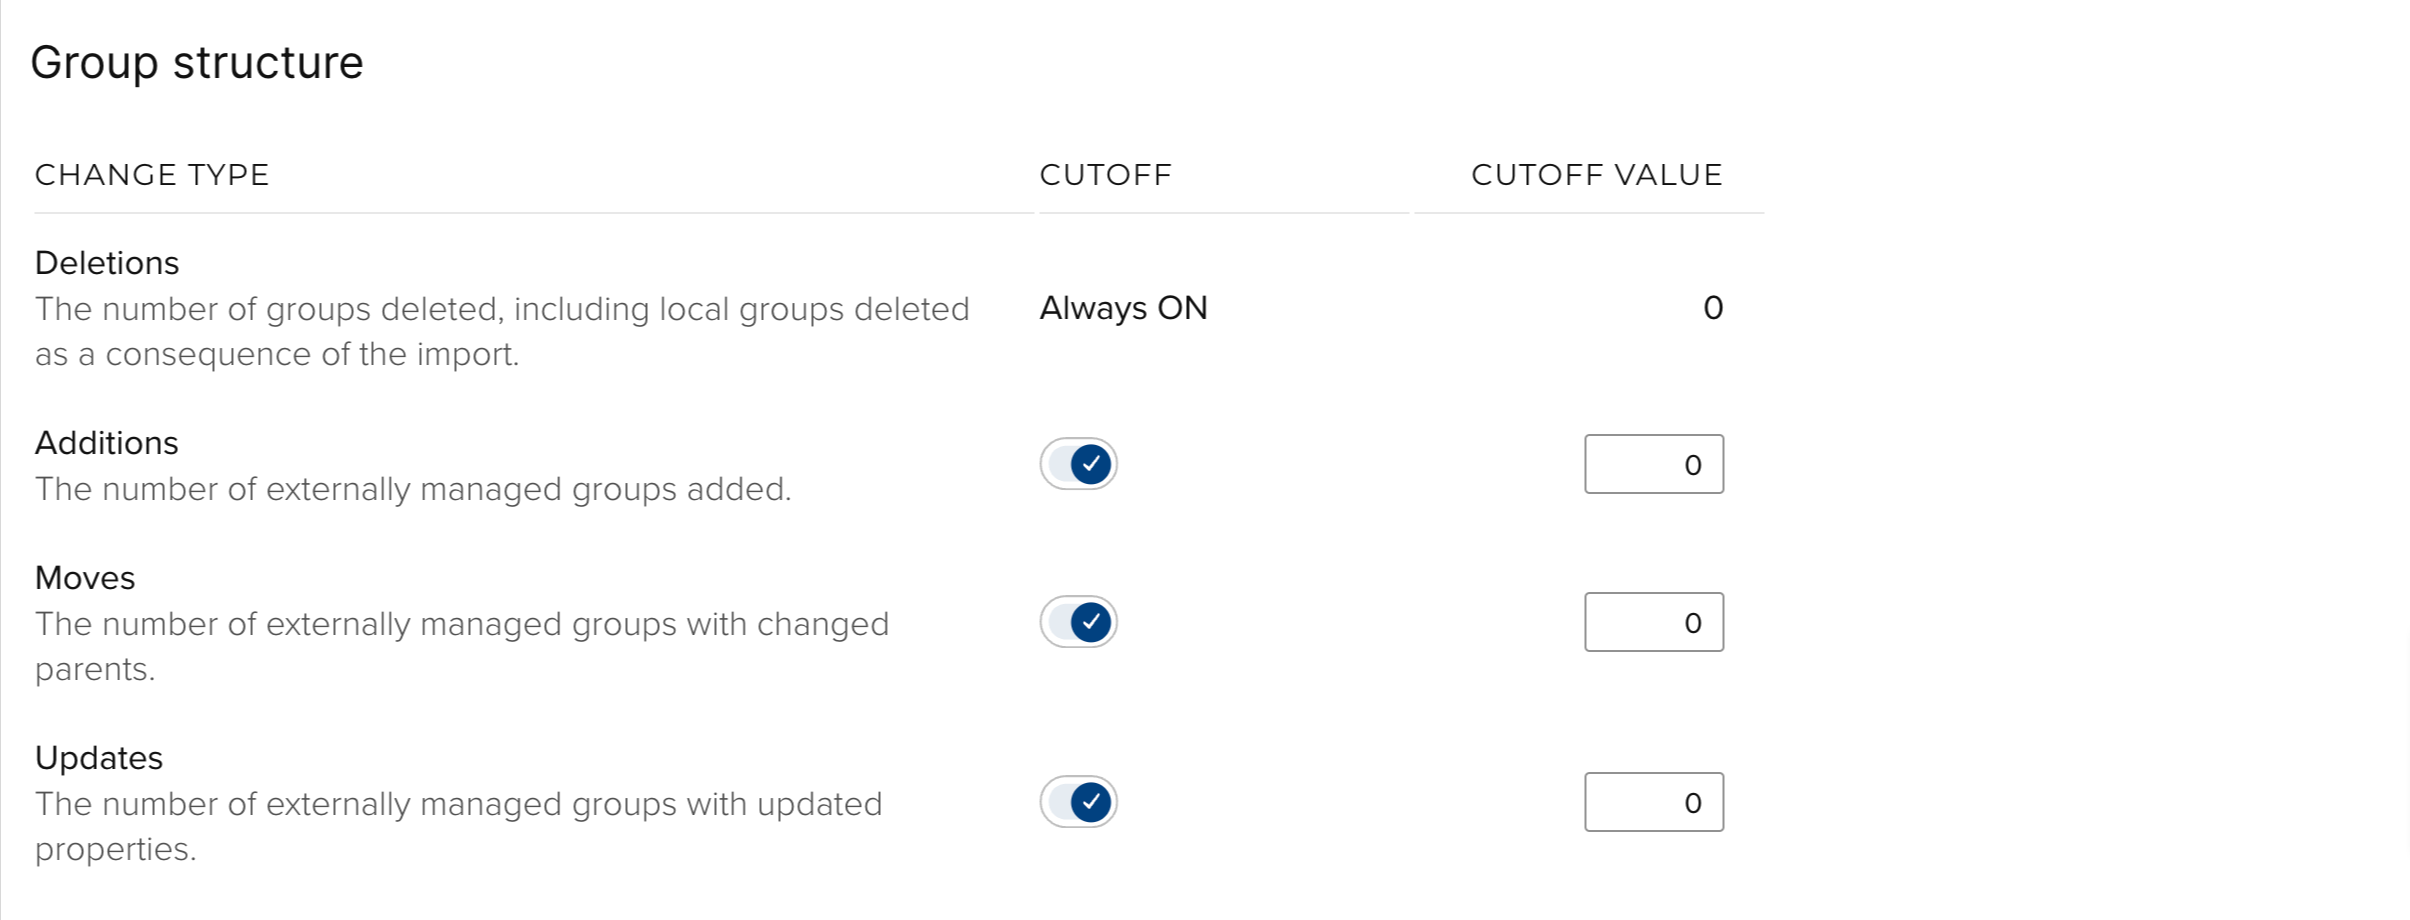This screenshot has width=2410, height=920.
Task: Click the Additions cutoff value field
Action: pos(1653,464)
